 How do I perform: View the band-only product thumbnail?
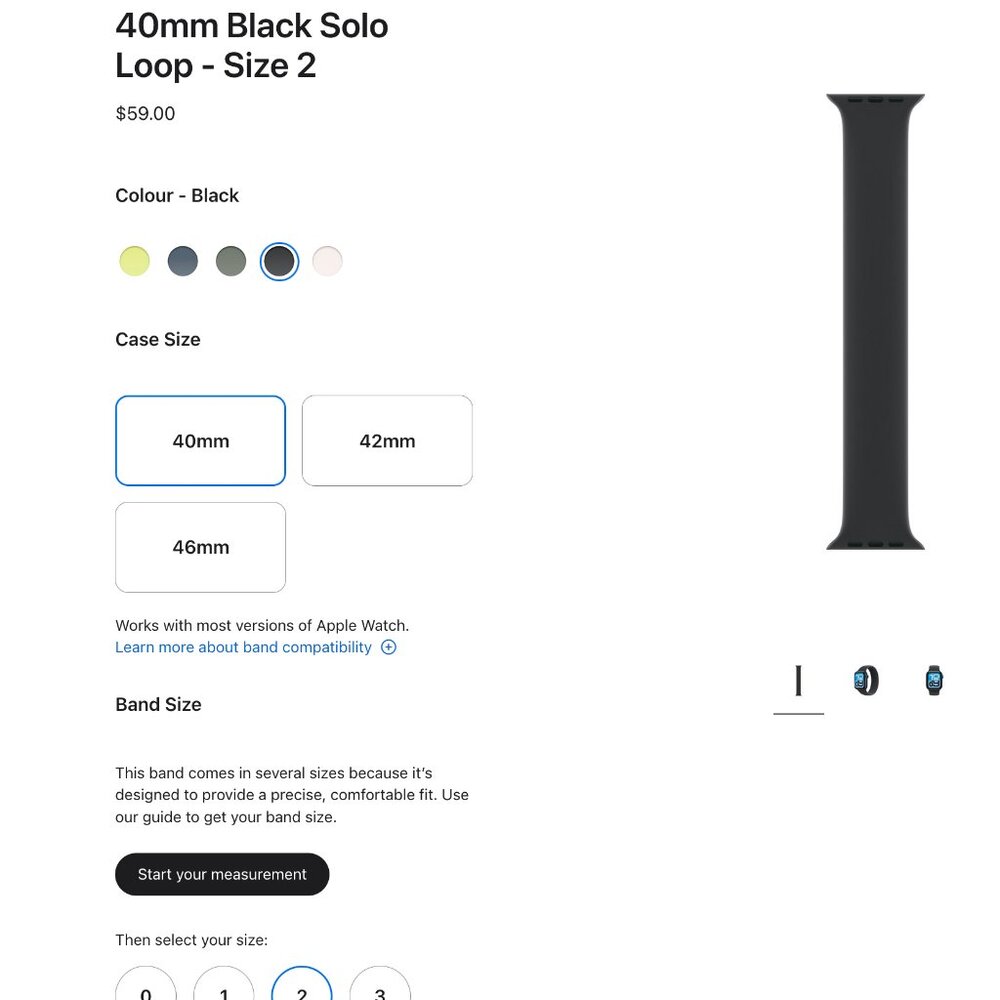[798, 680]
